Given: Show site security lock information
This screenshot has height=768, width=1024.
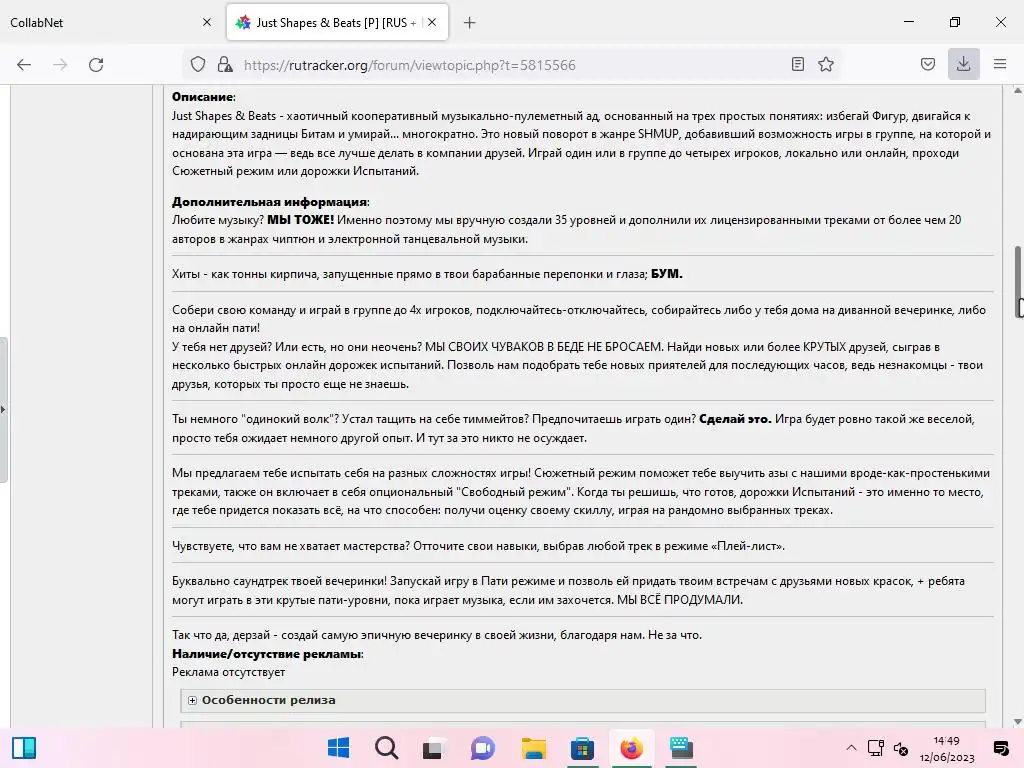Looking at the screenshot, I should click(225, 64).
